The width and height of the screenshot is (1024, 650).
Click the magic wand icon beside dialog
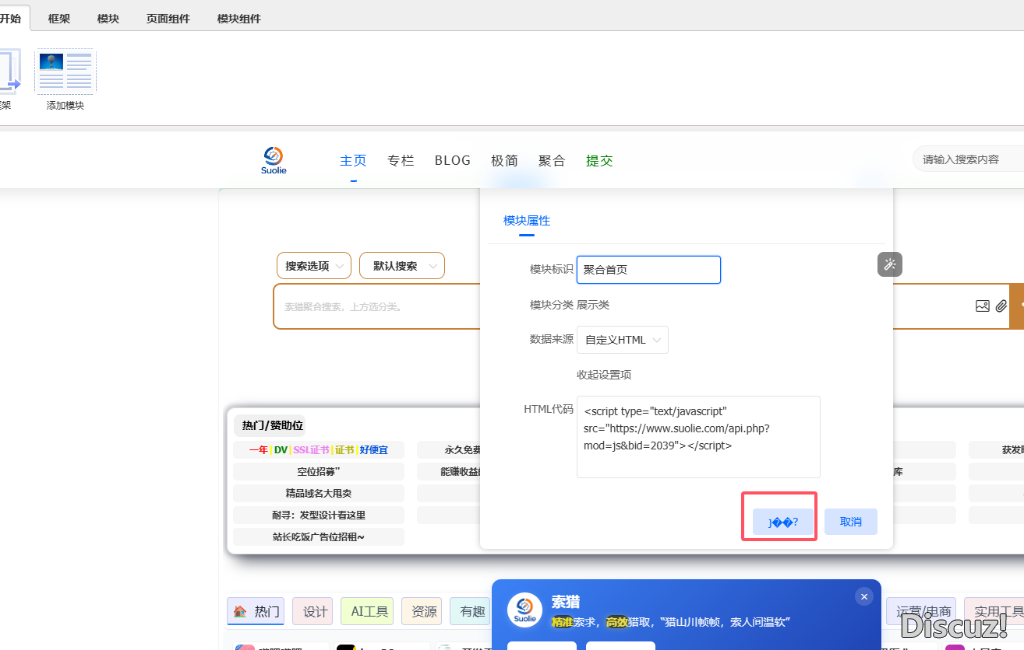click(x=890, y=264)
